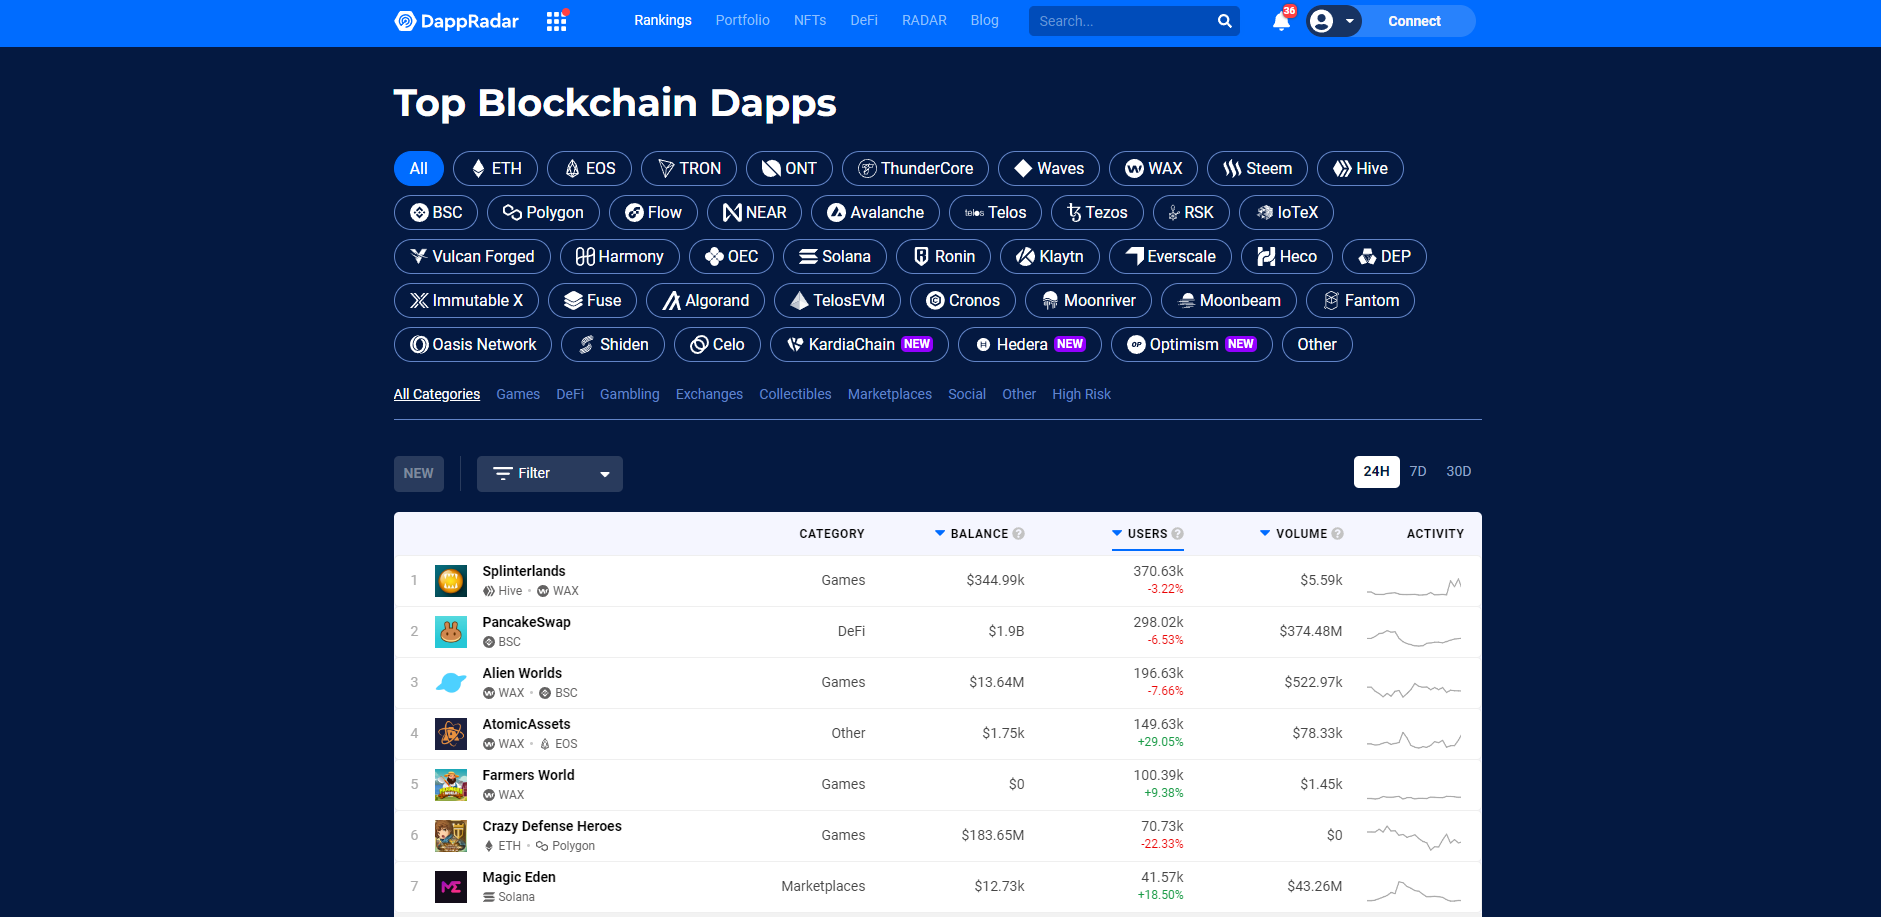Show High Risk category dapps
Viewport: 1881px width, 917px height.
pos(1081,395)
